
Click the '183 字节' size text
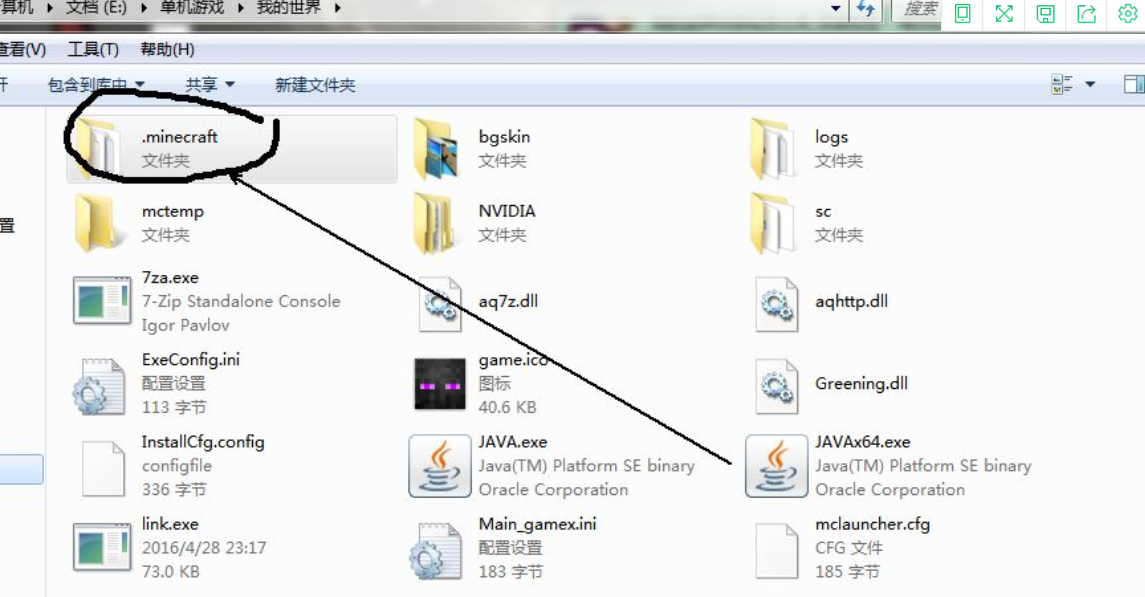(x=510, y=571)
